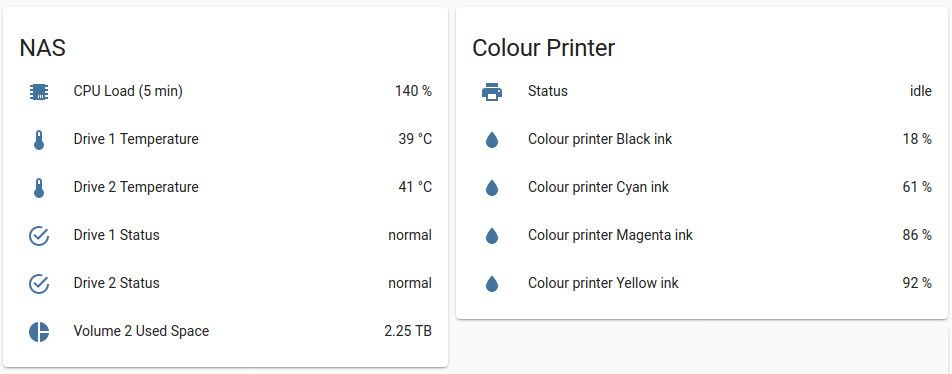Click the Drive 1 Status checkmark icon
Screen dimensions: 952x374
click(x=39, y=236)
